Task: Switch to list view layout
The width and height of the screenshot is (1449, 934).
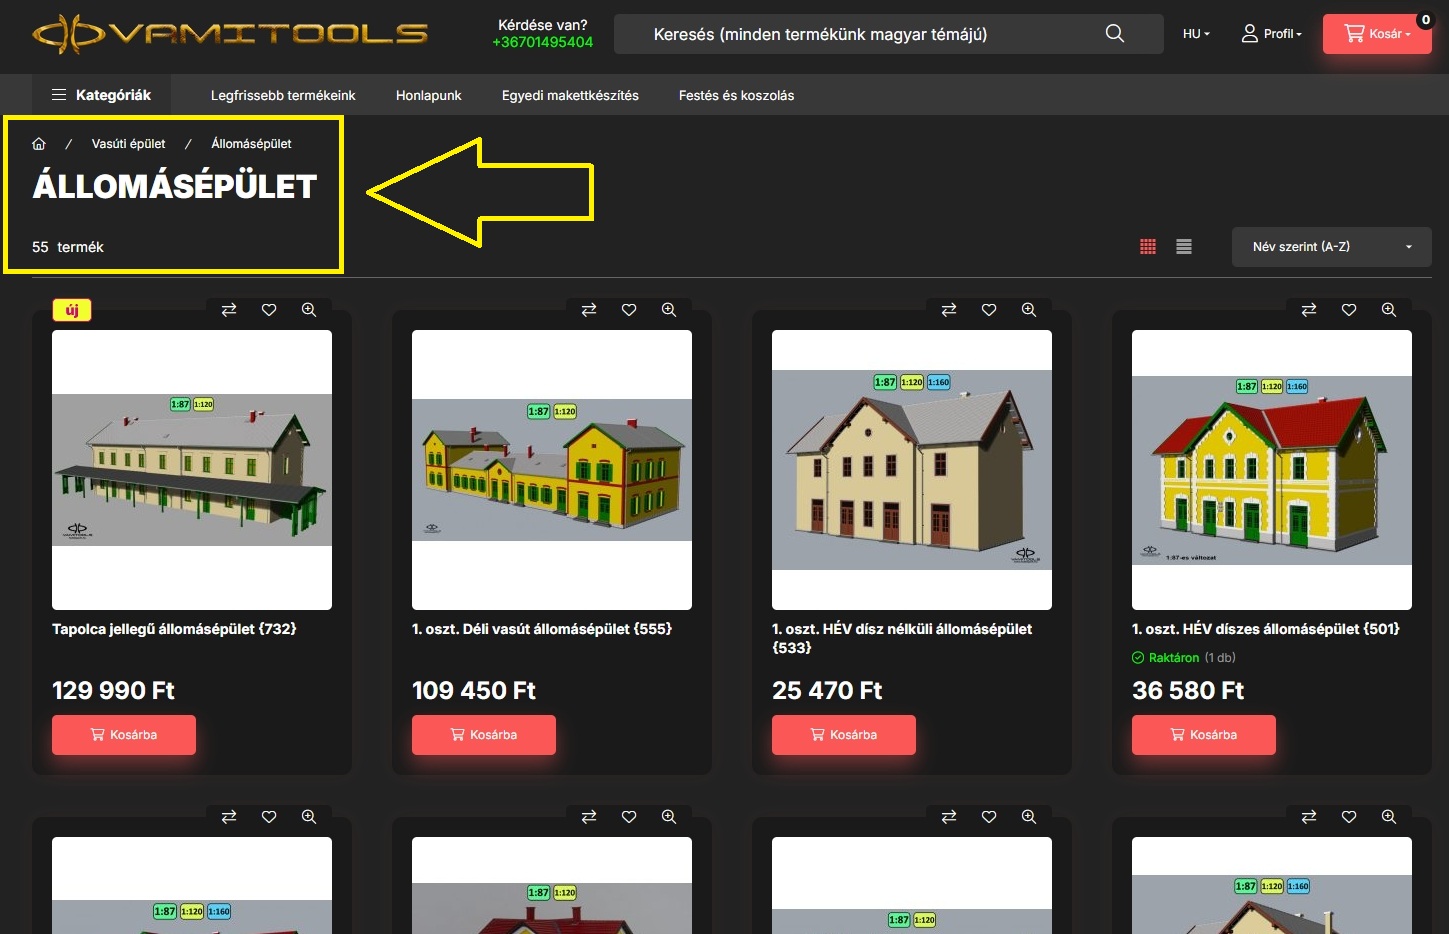Action: click(1184, 247)
